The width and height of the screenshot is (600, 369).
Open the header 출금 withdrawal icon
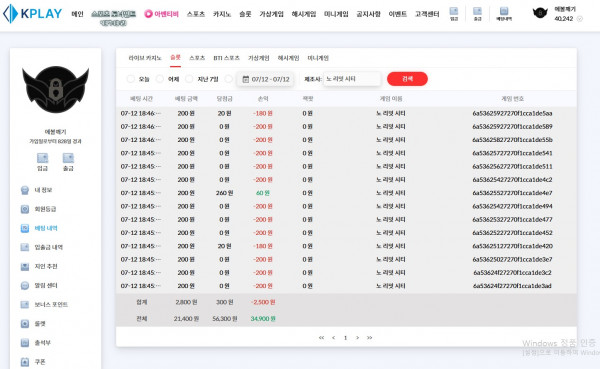477,11
